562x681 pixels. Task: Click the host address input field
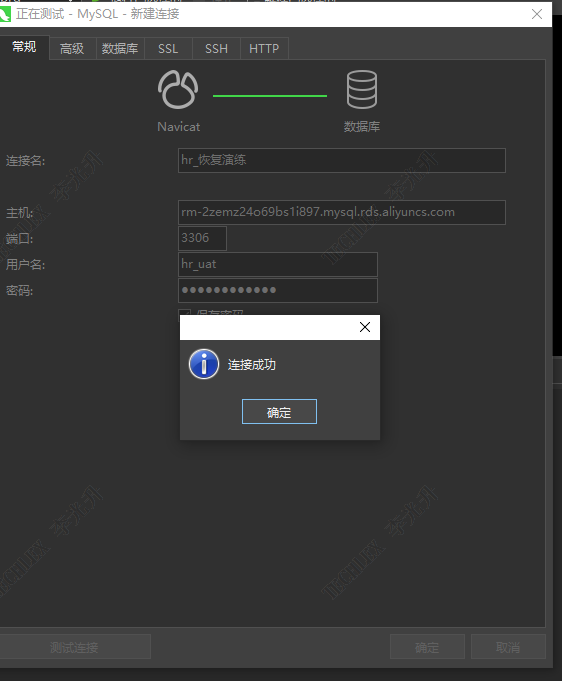click(342, 212)
